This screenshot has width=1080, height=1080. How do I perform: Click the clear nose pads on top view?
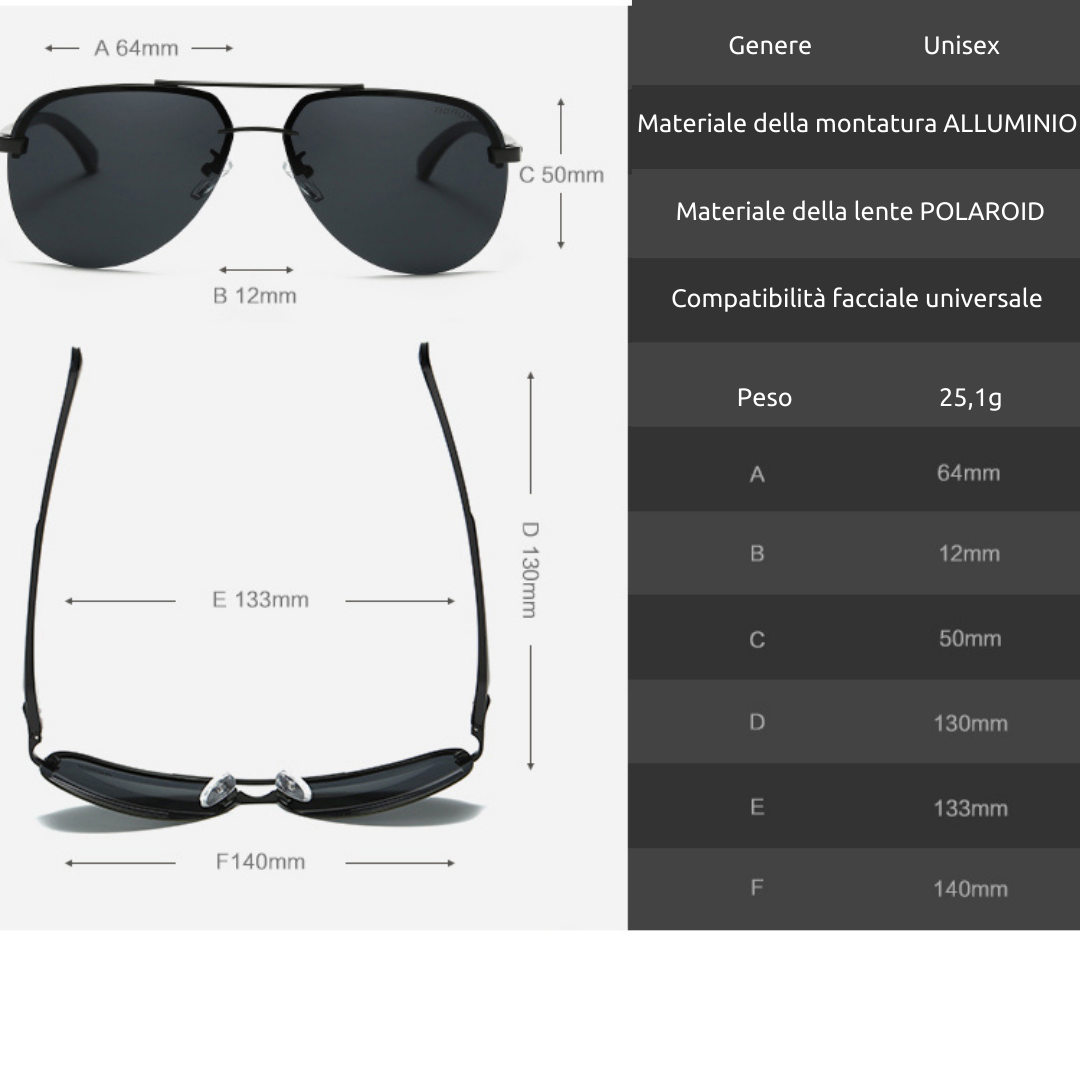coord(256,789)
